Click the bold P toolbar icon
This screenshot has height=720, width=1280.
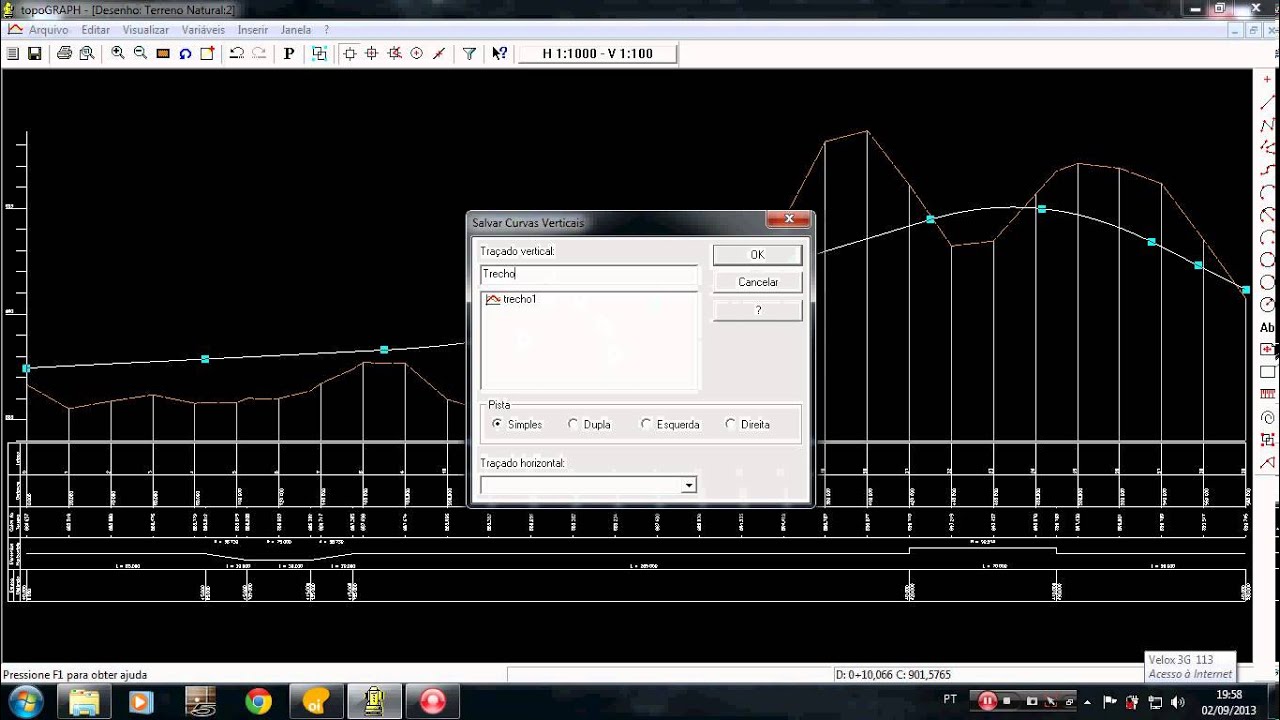click(289, 54)
